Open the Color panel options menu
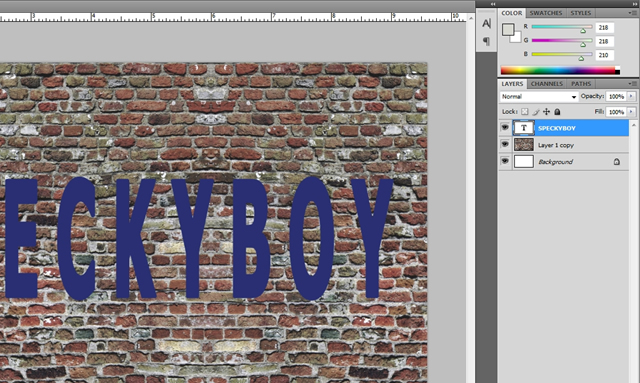The width and height of the screenshot is (640, 383). pos(633,13)
